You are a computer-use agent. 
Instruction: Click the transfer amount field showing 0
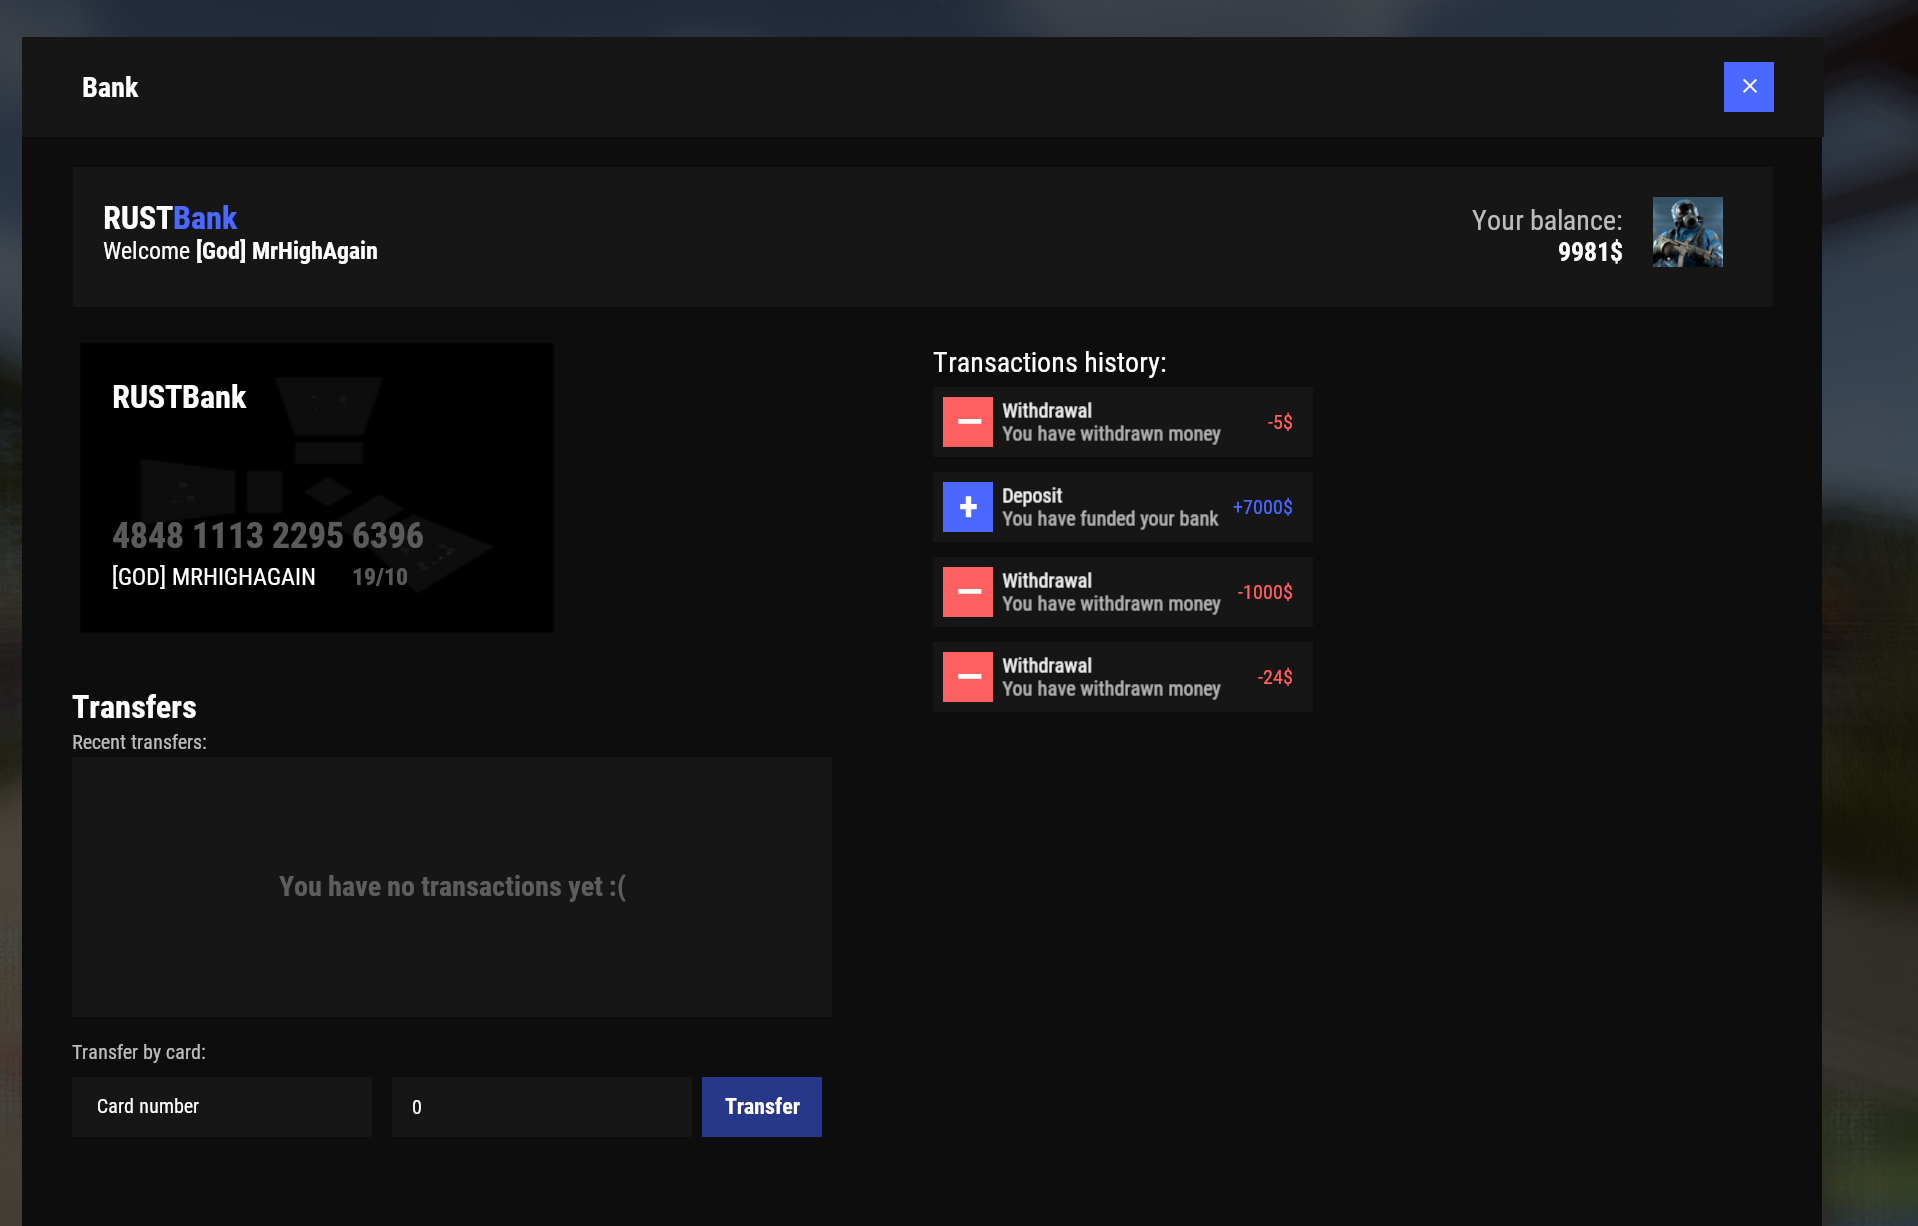pos(541,1107)
